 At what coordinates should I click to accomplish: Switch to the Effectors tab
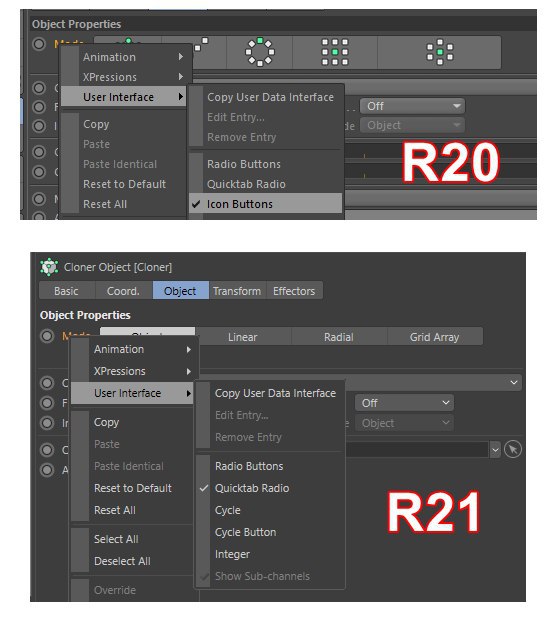pyautogui.click(x=294, y=291)
